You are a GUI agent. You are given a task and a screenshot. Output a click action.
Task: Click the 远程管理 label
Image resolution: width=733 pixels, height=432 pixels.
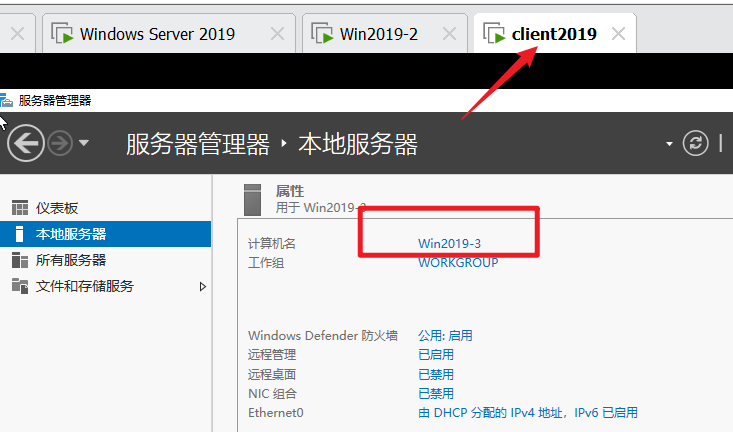point(272,355)
